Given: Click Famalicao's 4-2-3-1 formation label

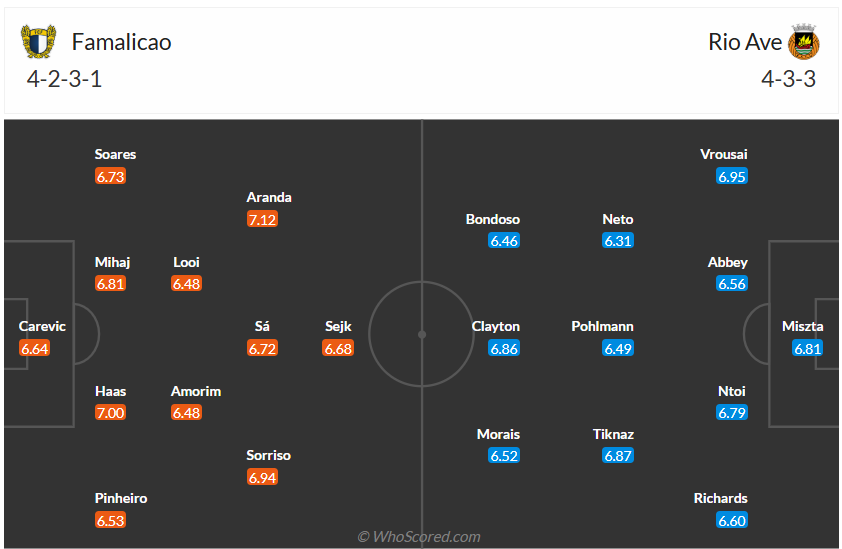Looking at the screenshot, I should click(65, 80).
